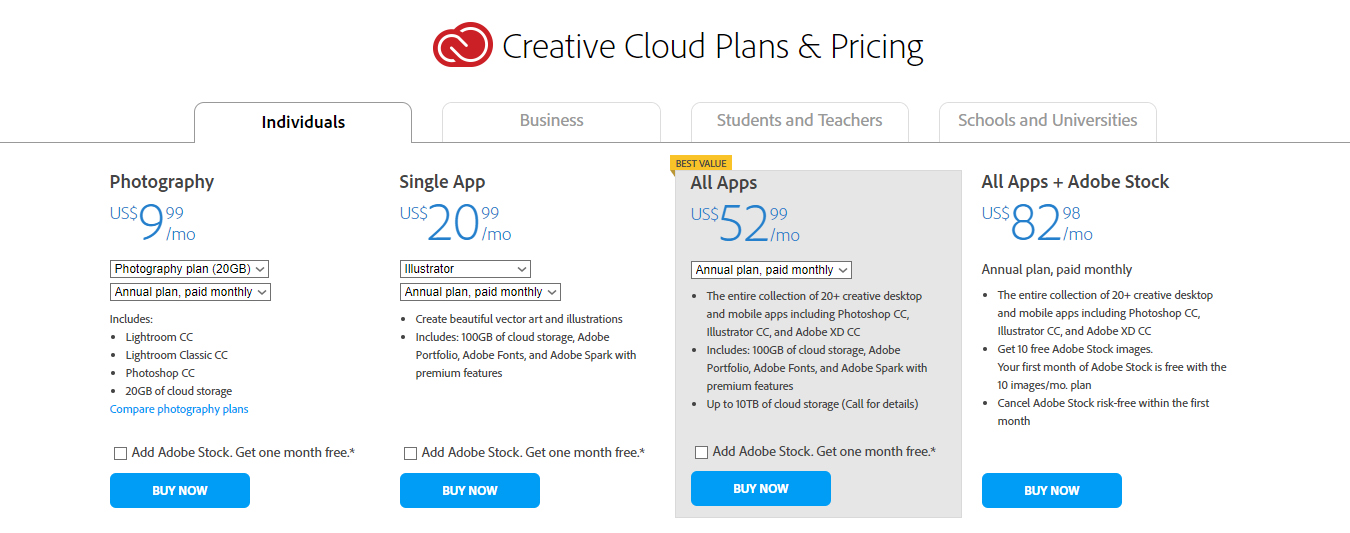
Task: Hit BUY NOW in the All Apps card
Action: pos(761,489)
